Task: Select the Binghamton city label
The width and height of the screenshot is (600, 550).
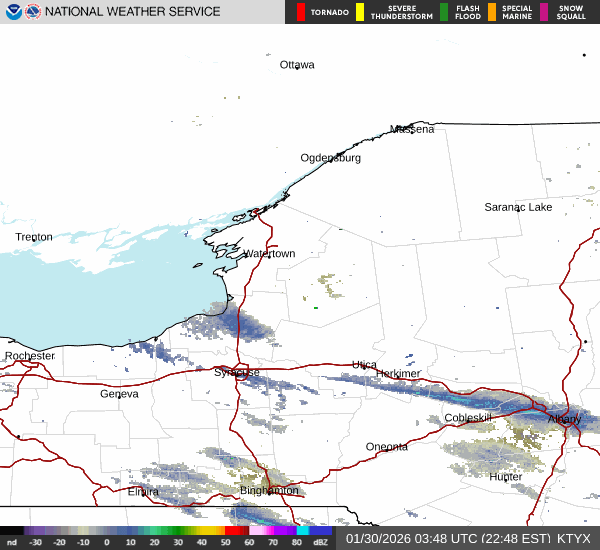Action: click(269, 491)
